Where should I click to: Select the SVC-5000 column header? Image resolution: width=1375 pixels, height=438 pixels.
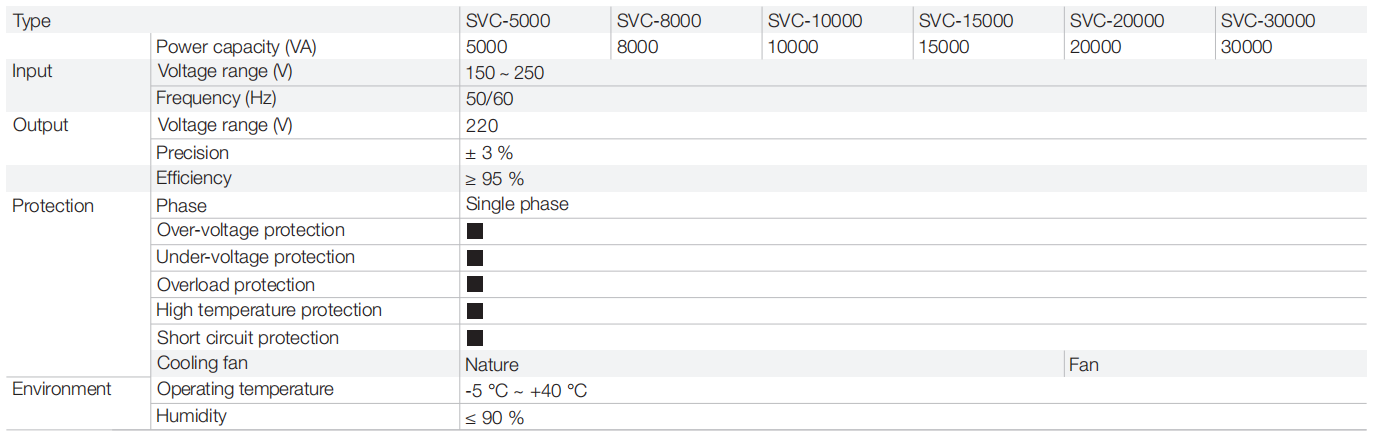click(x=508, y=21)
